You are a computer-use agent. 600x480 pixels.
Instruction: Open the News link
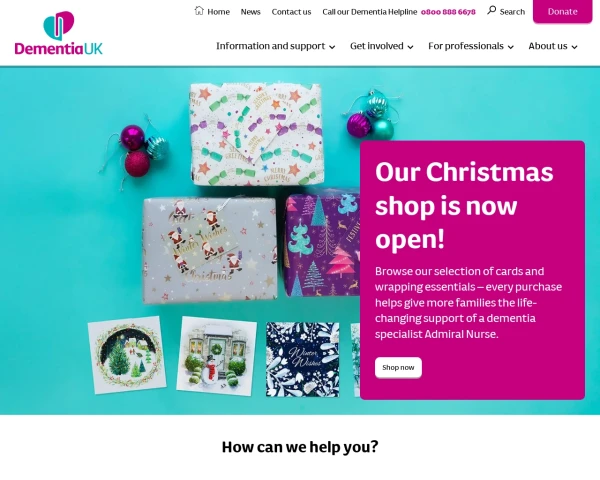(x=250, y=12)
